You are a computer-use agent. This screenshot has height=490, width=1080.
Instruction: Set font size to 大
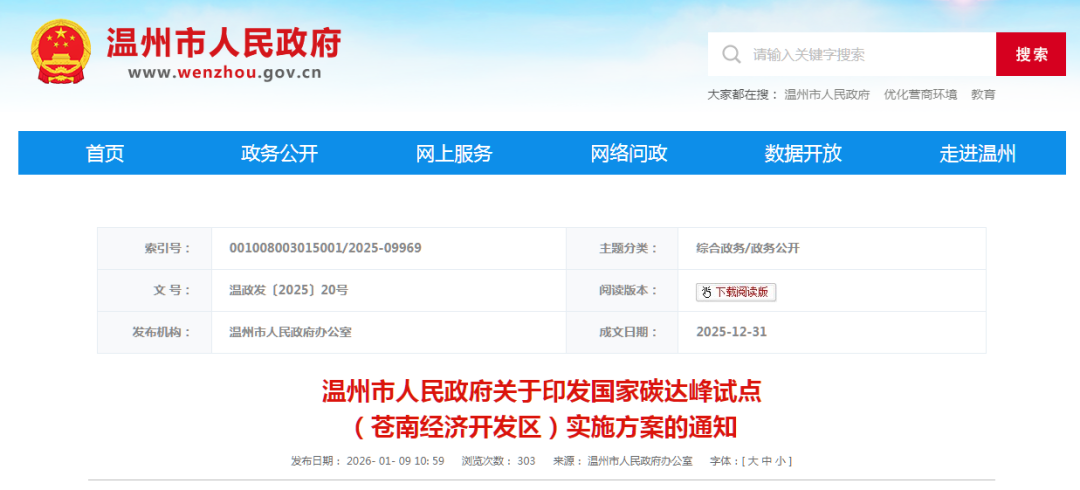[751, 461]
